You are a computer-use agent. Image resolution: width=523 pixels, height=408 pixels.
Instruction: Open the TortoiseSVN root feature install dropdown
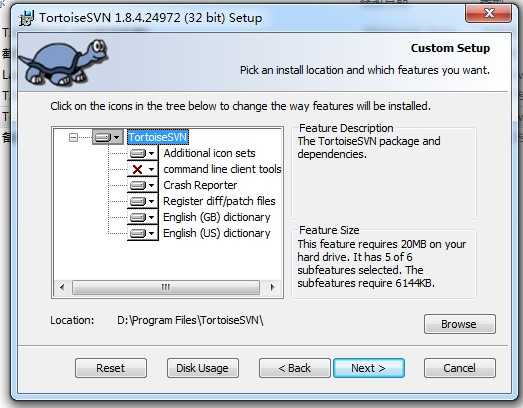[x=107, y=137]
